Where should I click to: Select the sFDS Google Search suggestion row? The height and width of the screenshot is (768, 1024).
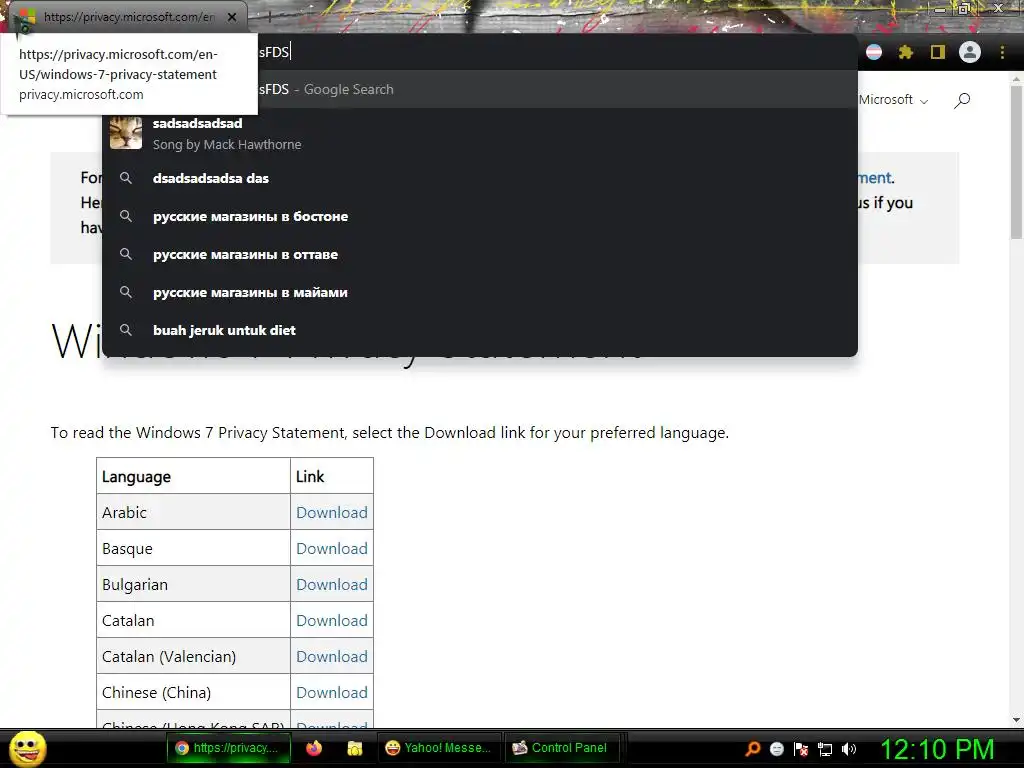(x=480, y=89)
